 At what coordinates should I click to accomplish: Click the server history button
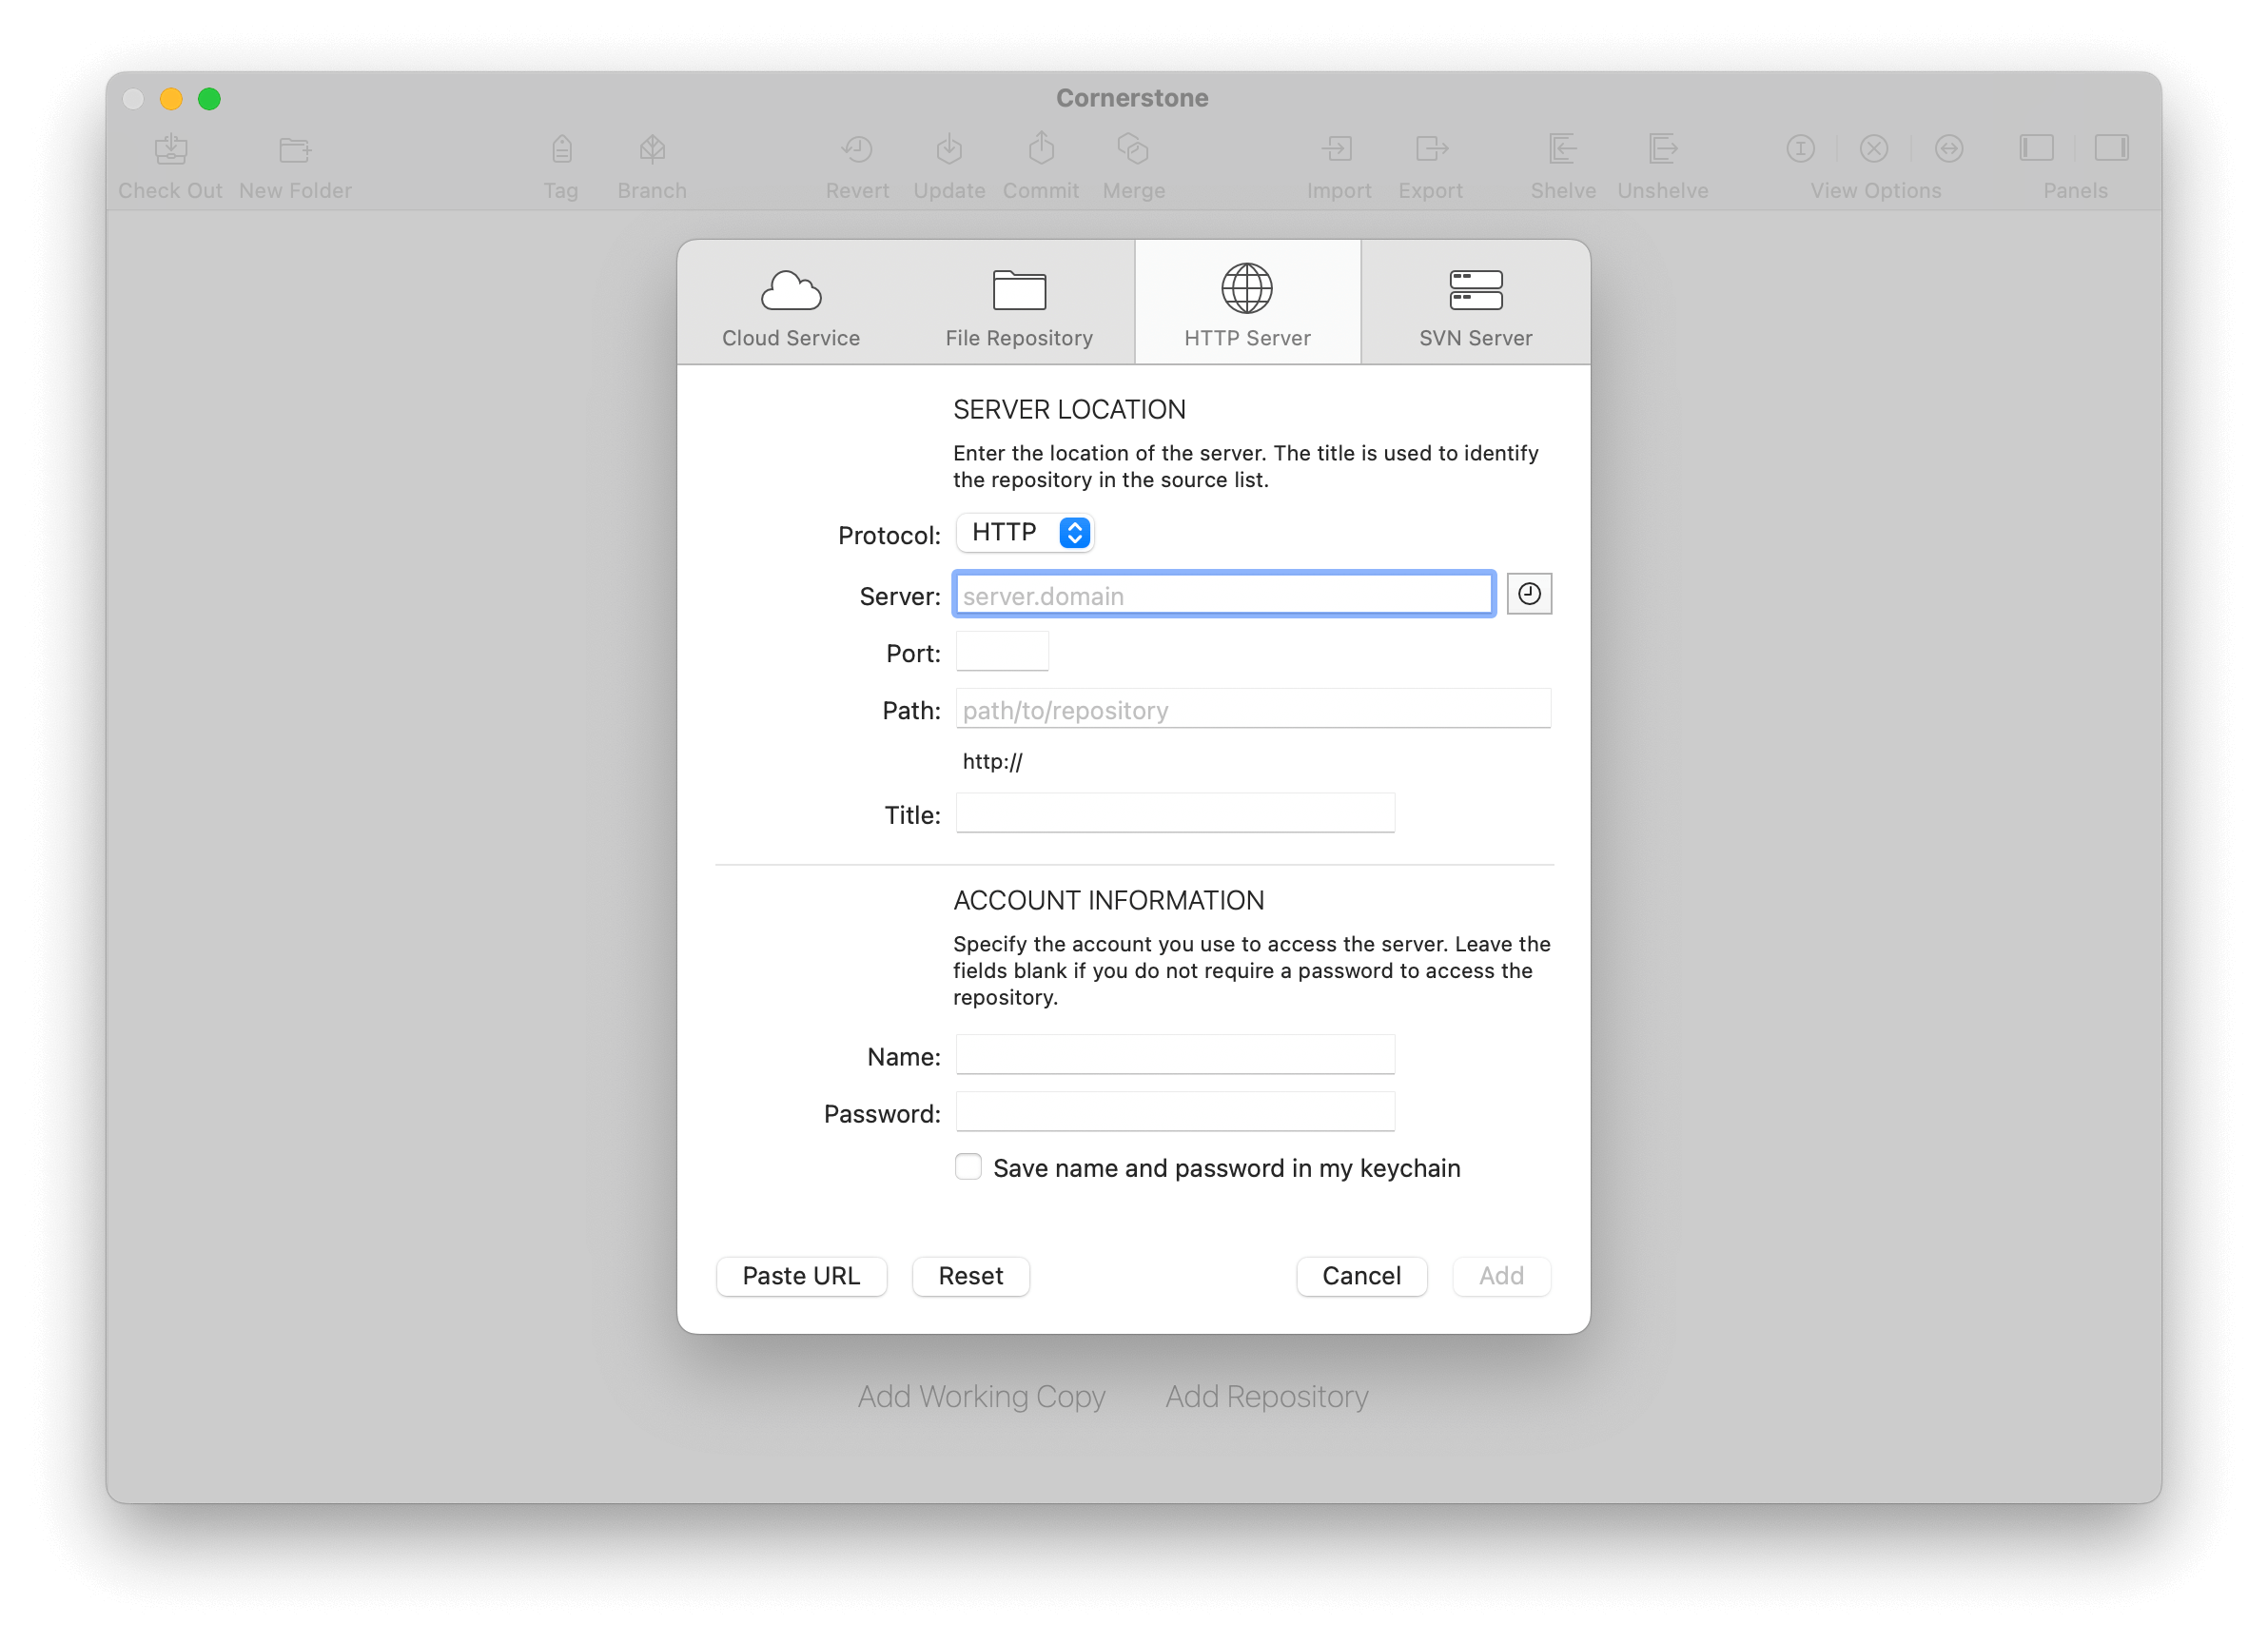(x=1530, y=593)
